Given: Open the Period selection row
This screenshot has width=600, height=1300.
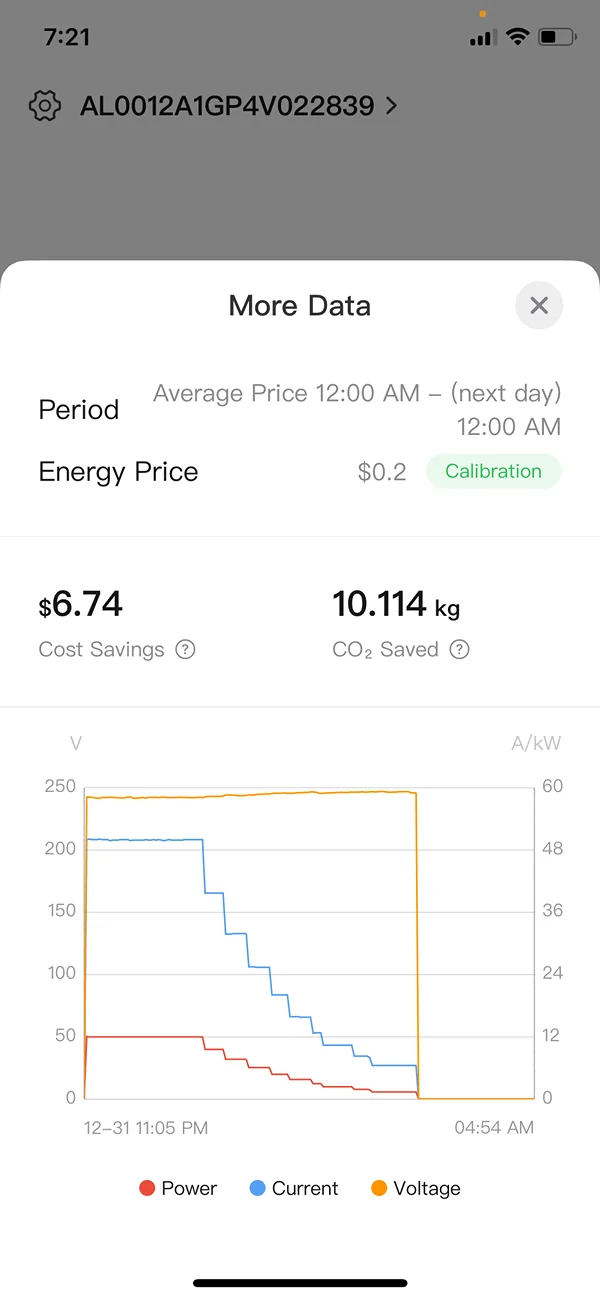Looking at the screenshot, I should click(78, 409).
